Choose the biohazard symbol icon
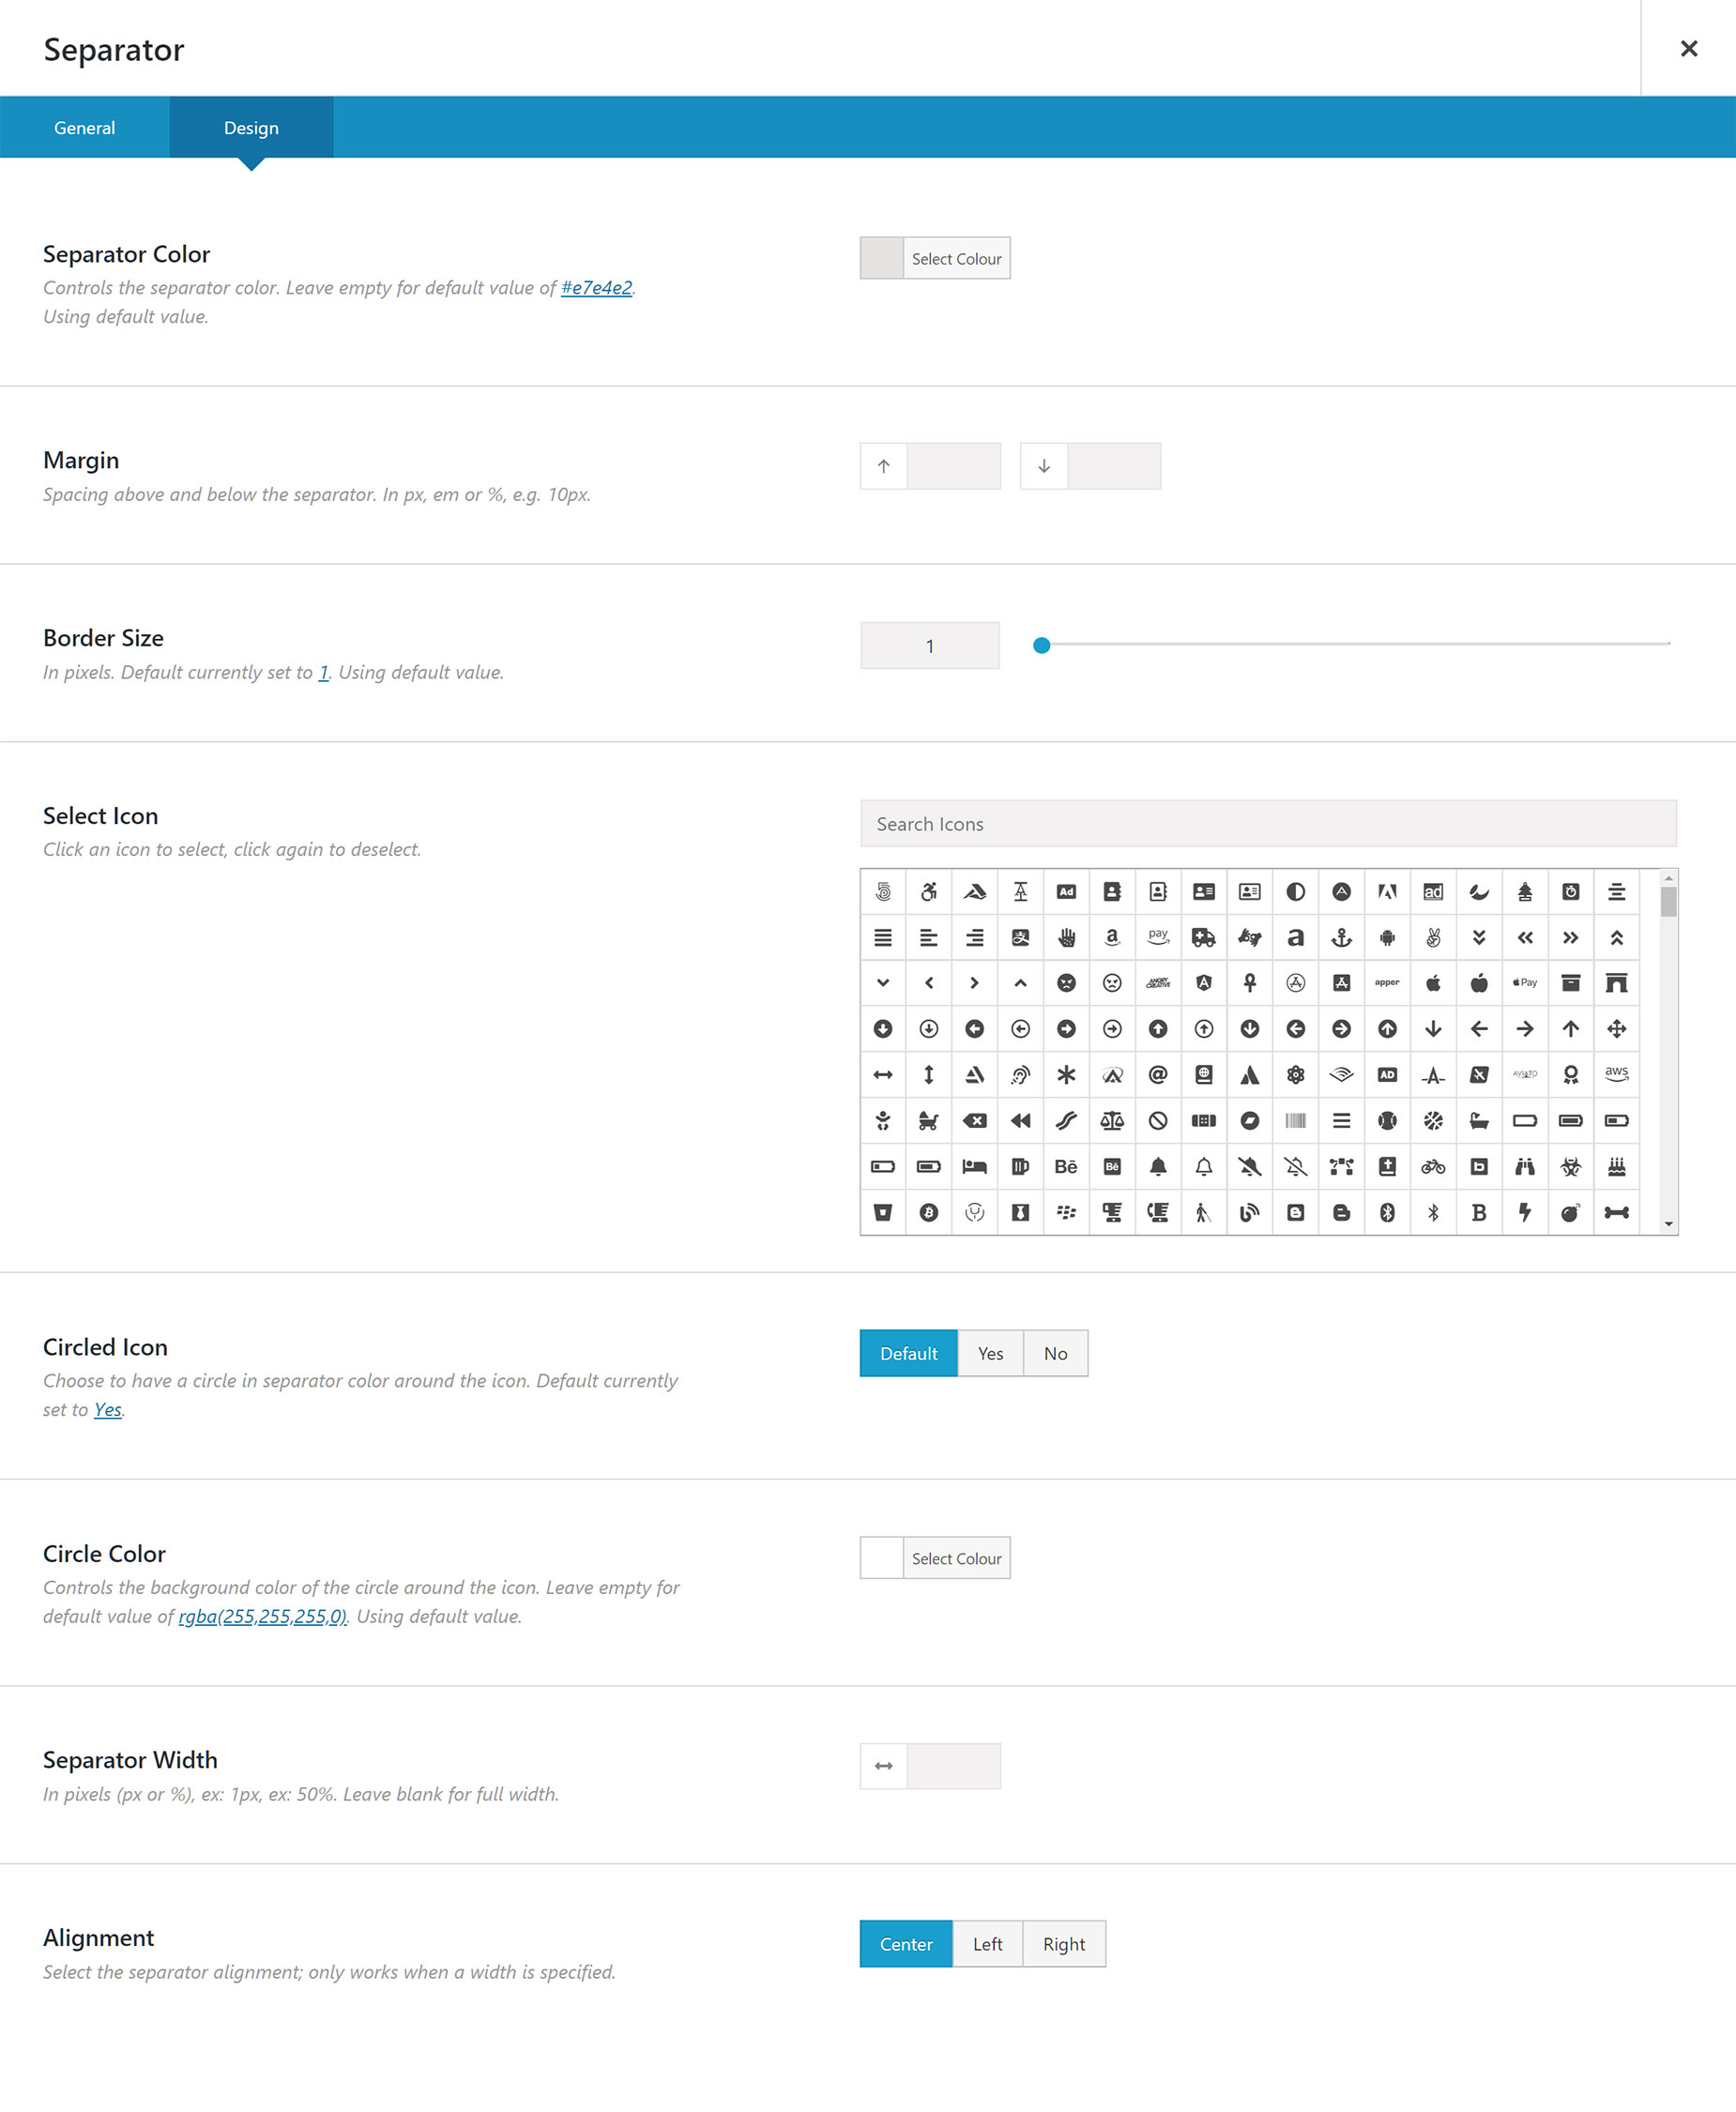 click(1570, 1166)
